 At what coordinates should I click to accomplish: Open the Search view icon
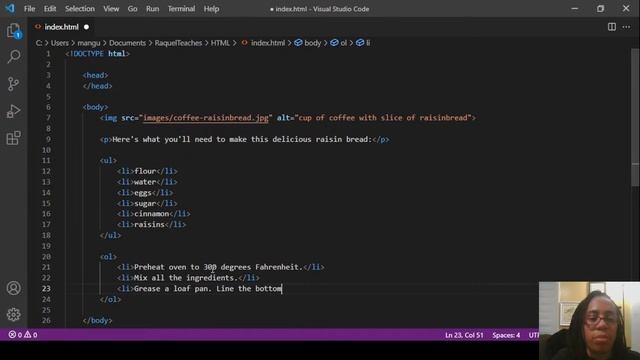pyautogui.click(x=13, y=57)
